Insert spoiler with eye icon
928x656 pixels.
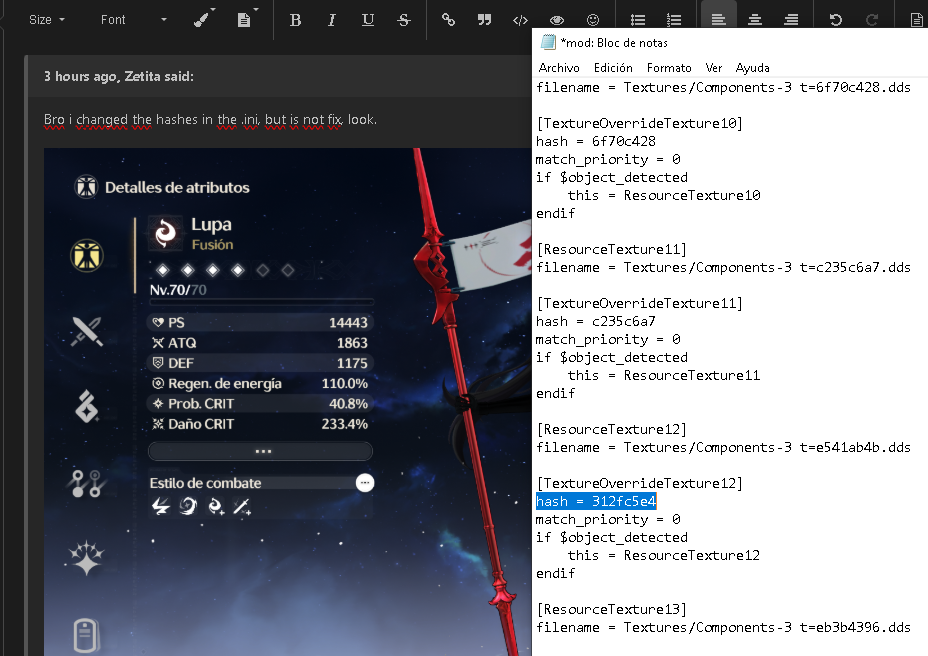click(x=556, y=20)
